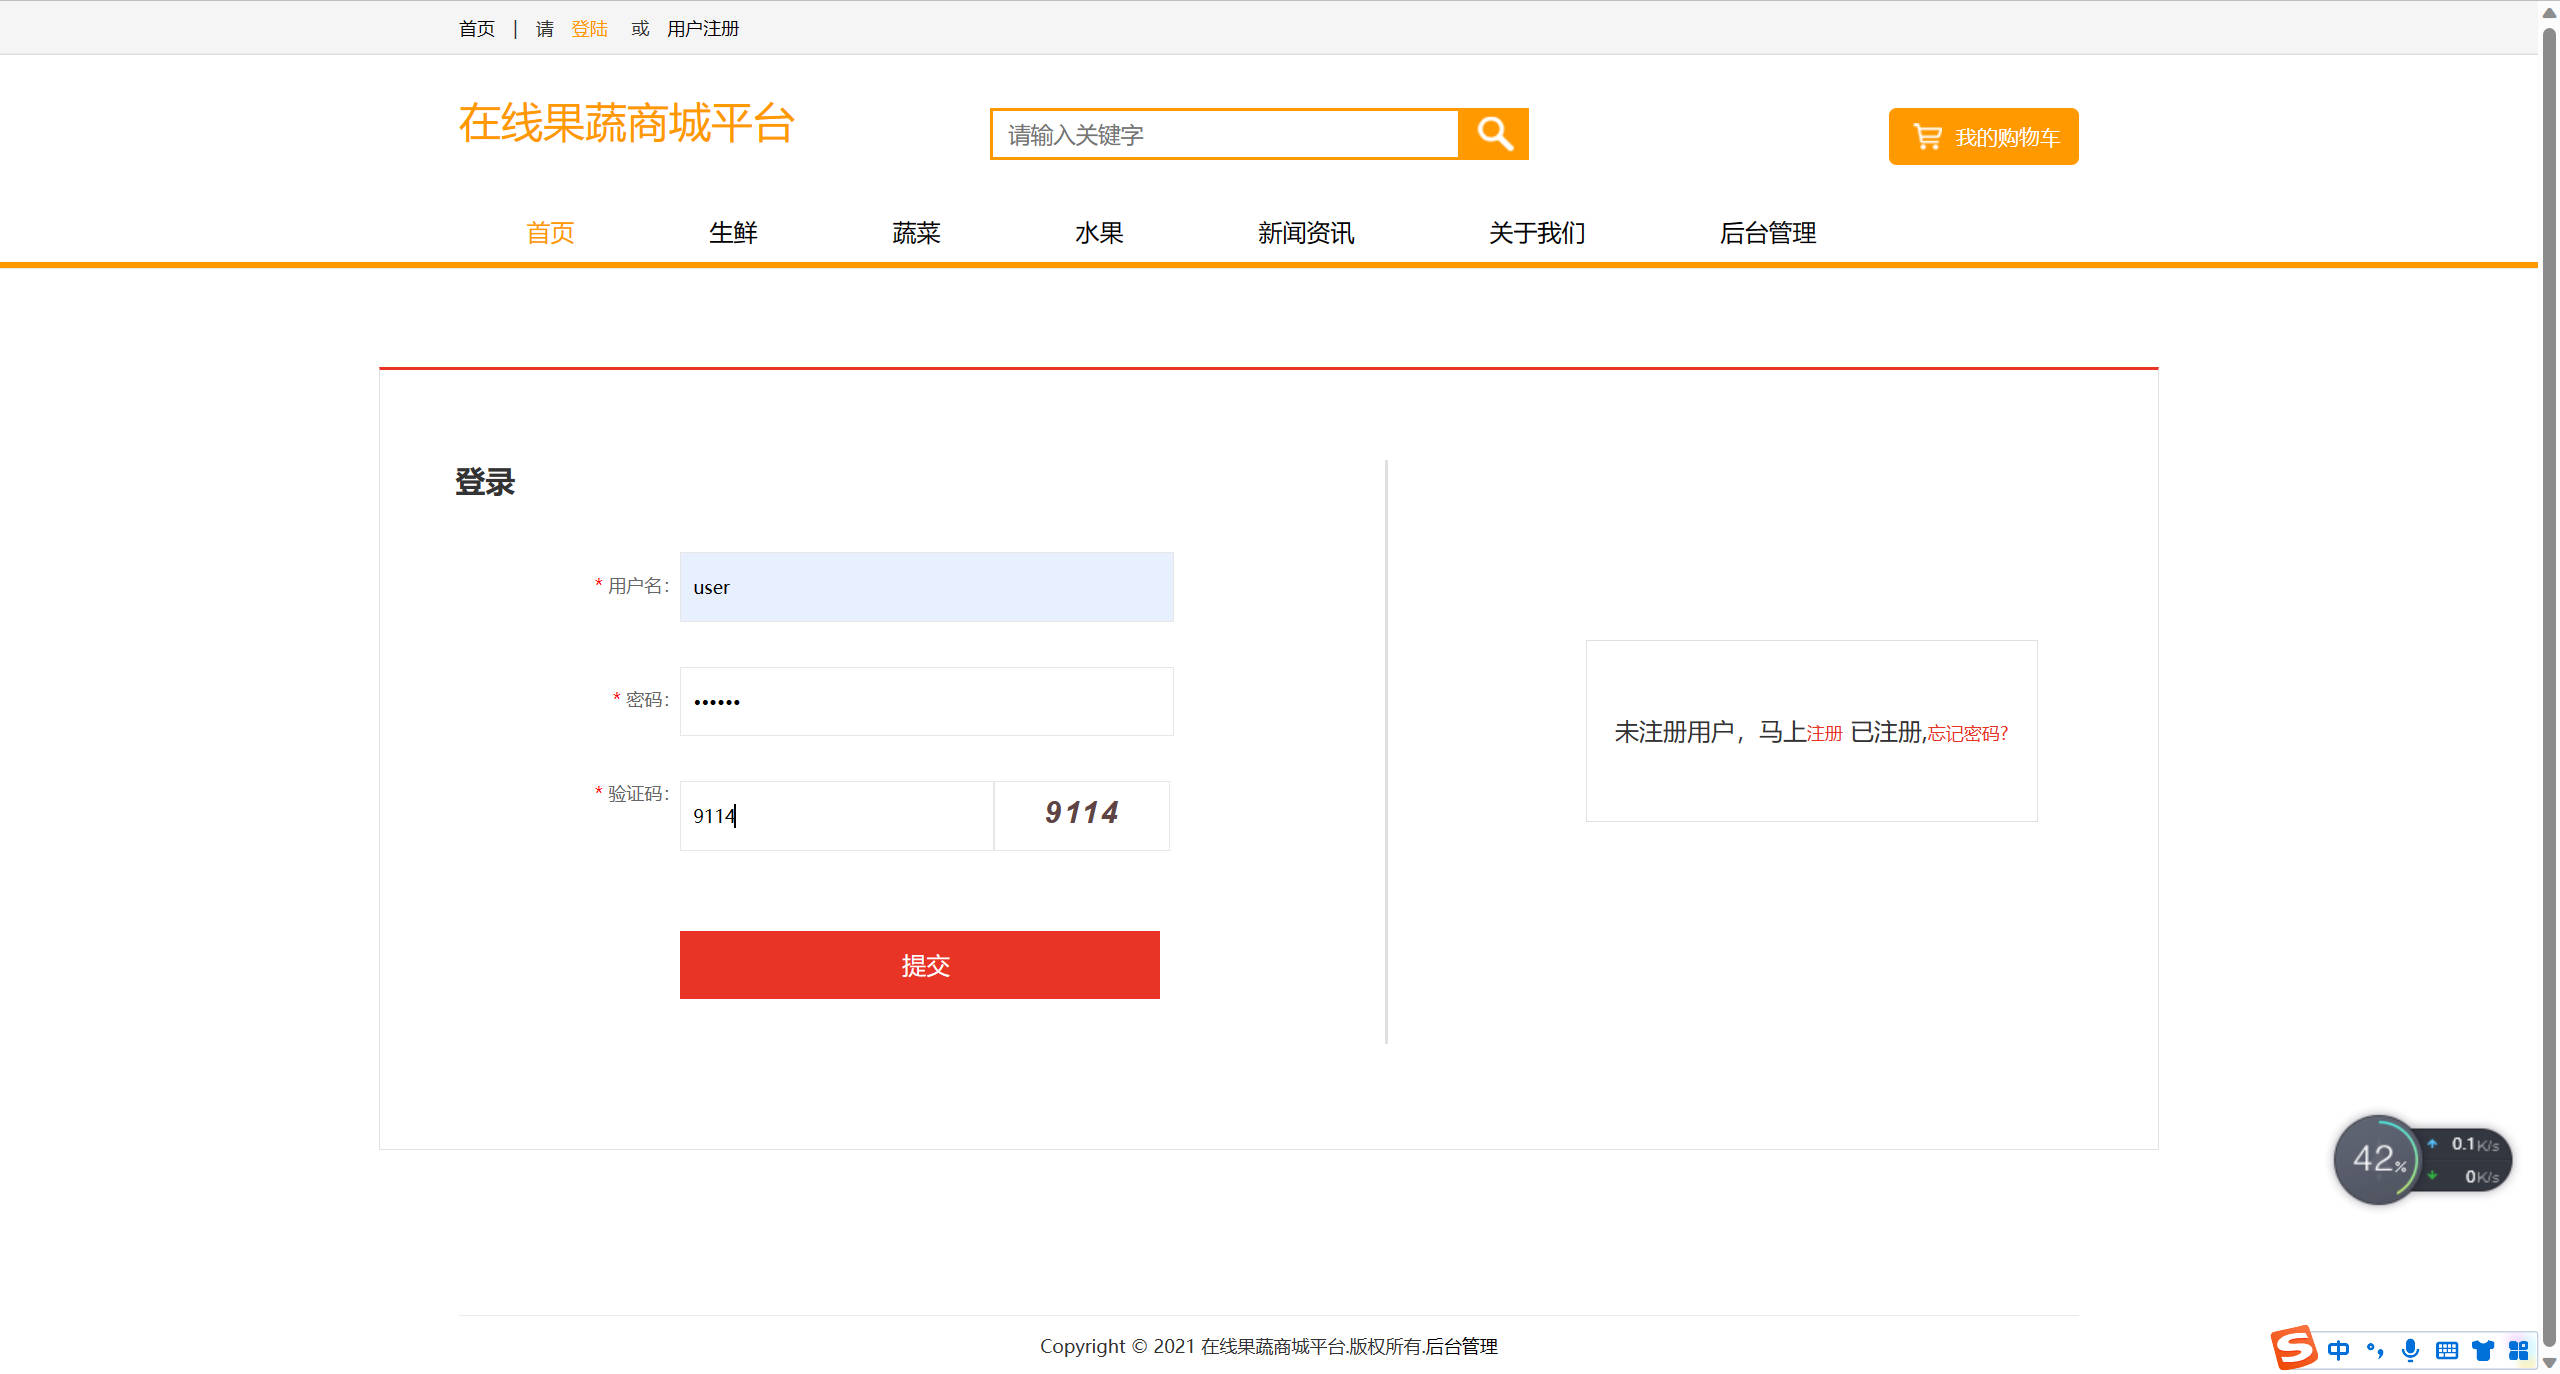The image size is (2560, 1374).
Task: Open the 新闻资讯 menu item
Action: (1306, 233)
